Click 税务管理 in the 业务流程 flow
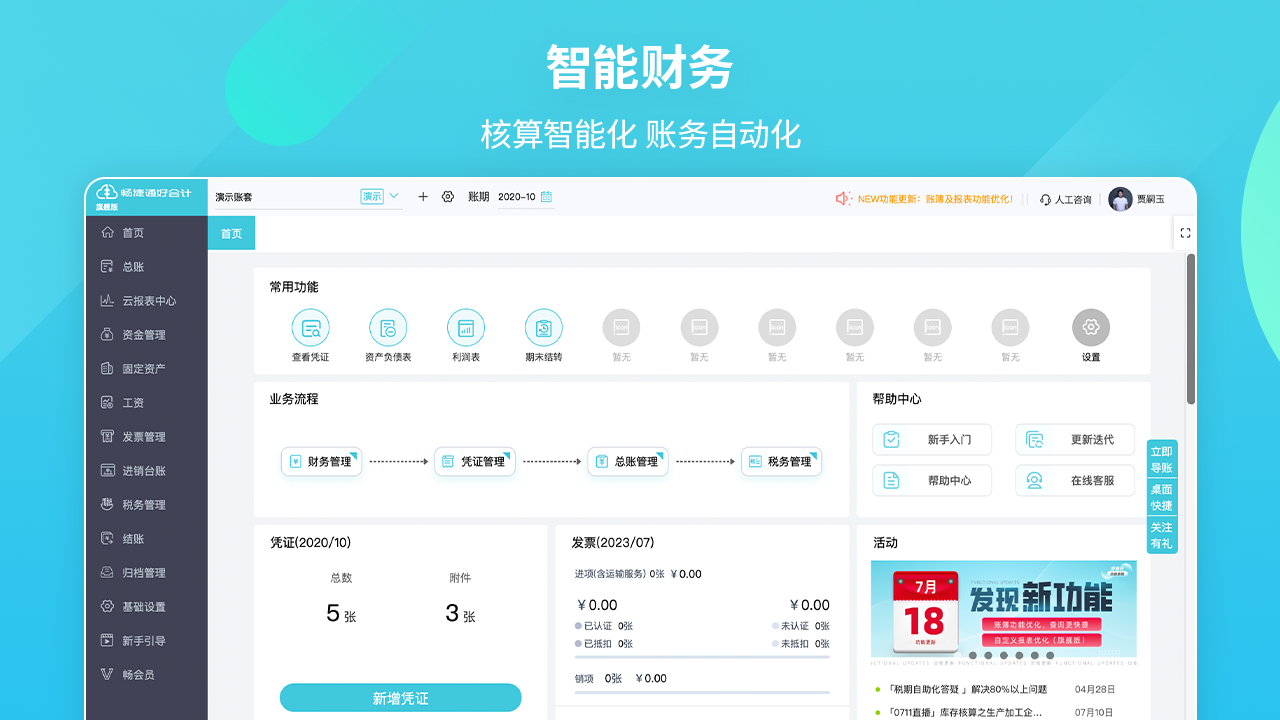The image size is (1280, 720). pos(781,461)
